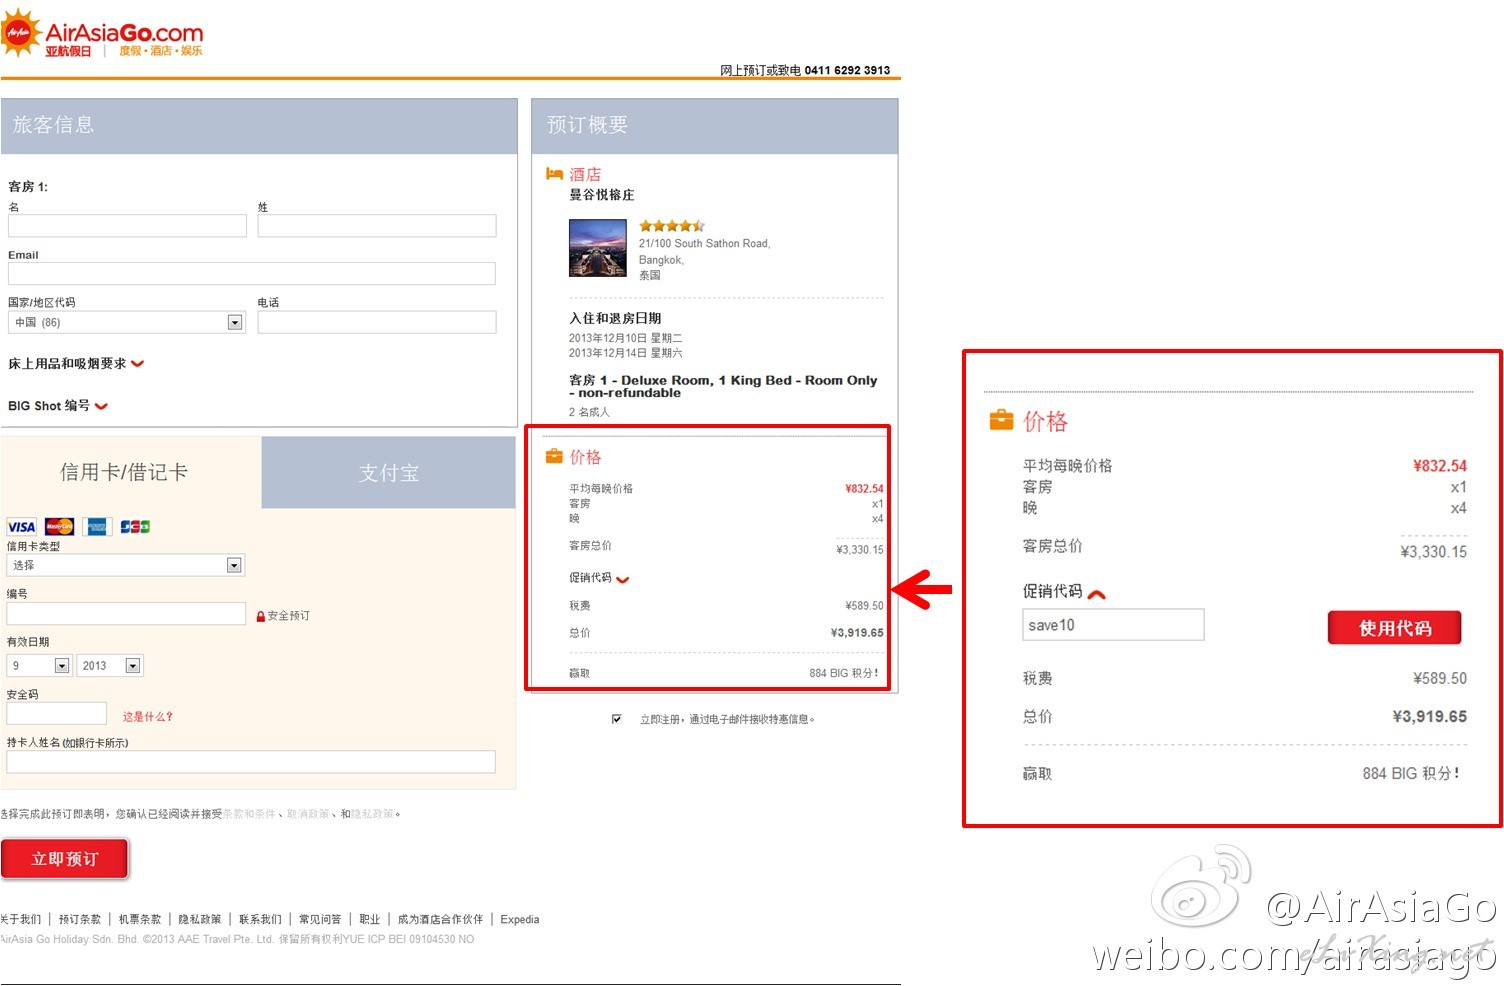The width and height of the screenshot is (1504, 986).
Task: Open the 取消政策 cancellation policy link
Action: point(308,814)
